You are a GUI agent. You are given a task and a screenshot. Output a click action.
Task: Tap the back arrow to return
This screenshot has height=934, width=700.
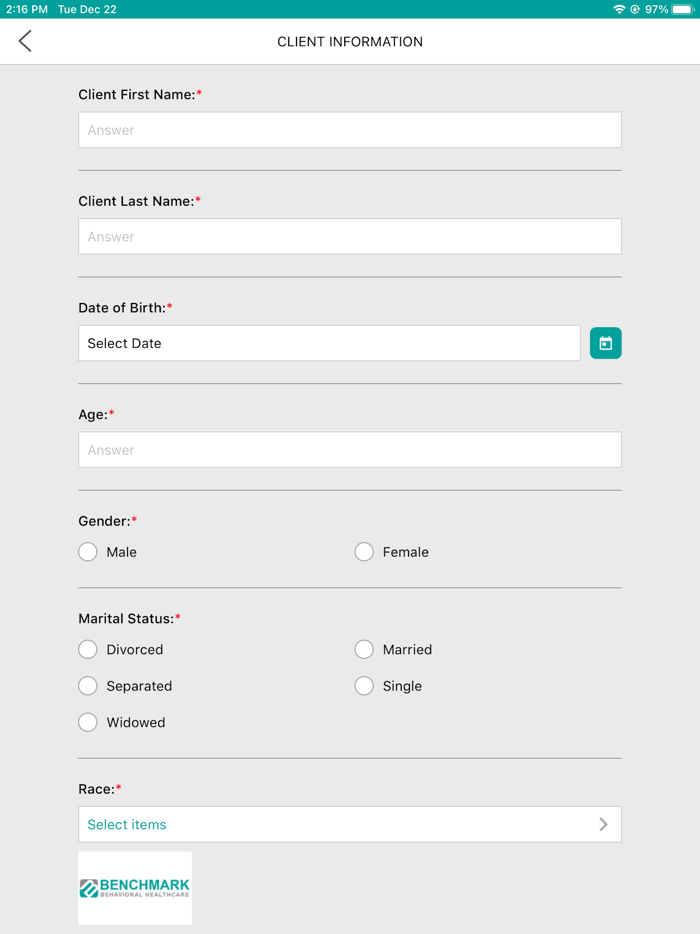[24, 41]
